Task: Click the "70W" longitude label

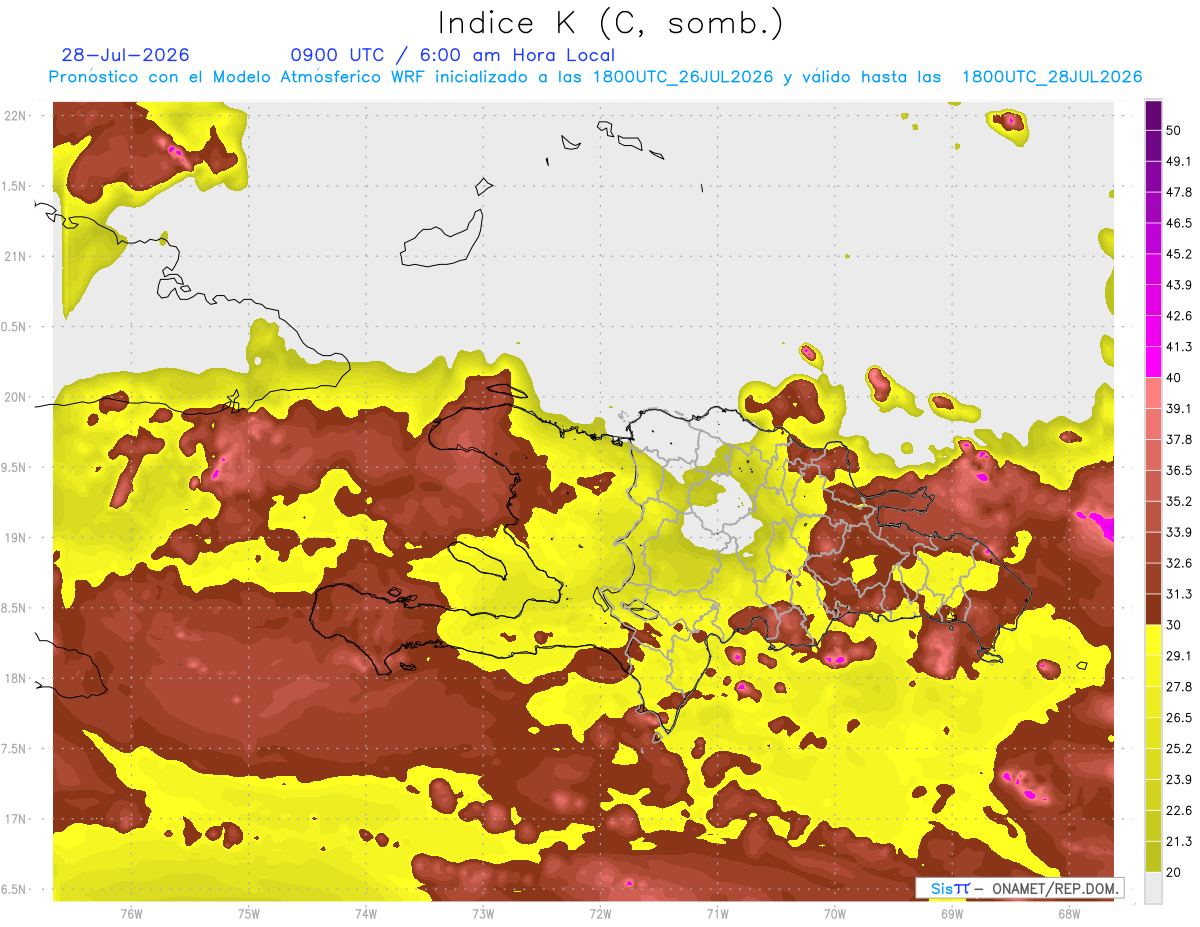Action: click(x=835, y=913)
